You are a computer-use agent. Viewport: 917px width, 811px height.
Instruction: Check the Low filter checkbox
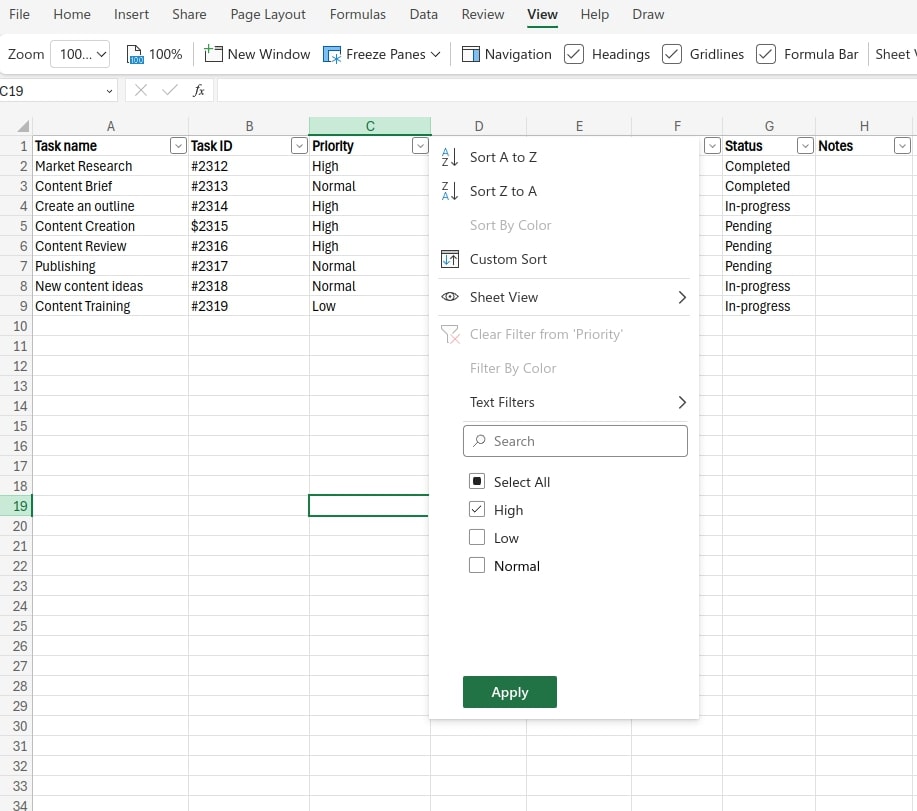click(477, 537)
